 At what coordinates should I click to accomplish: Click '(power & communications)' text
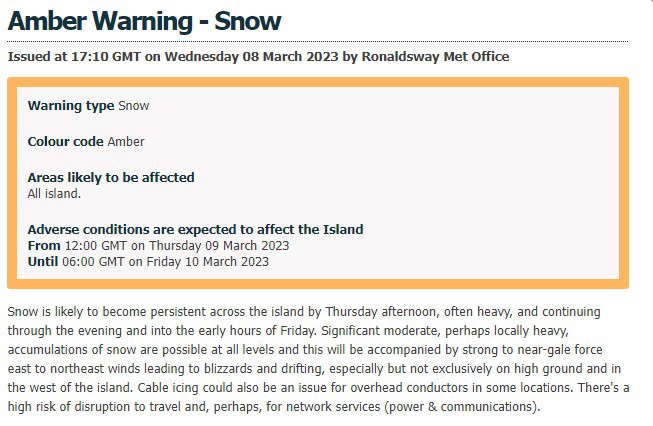(x=462, y=407)
